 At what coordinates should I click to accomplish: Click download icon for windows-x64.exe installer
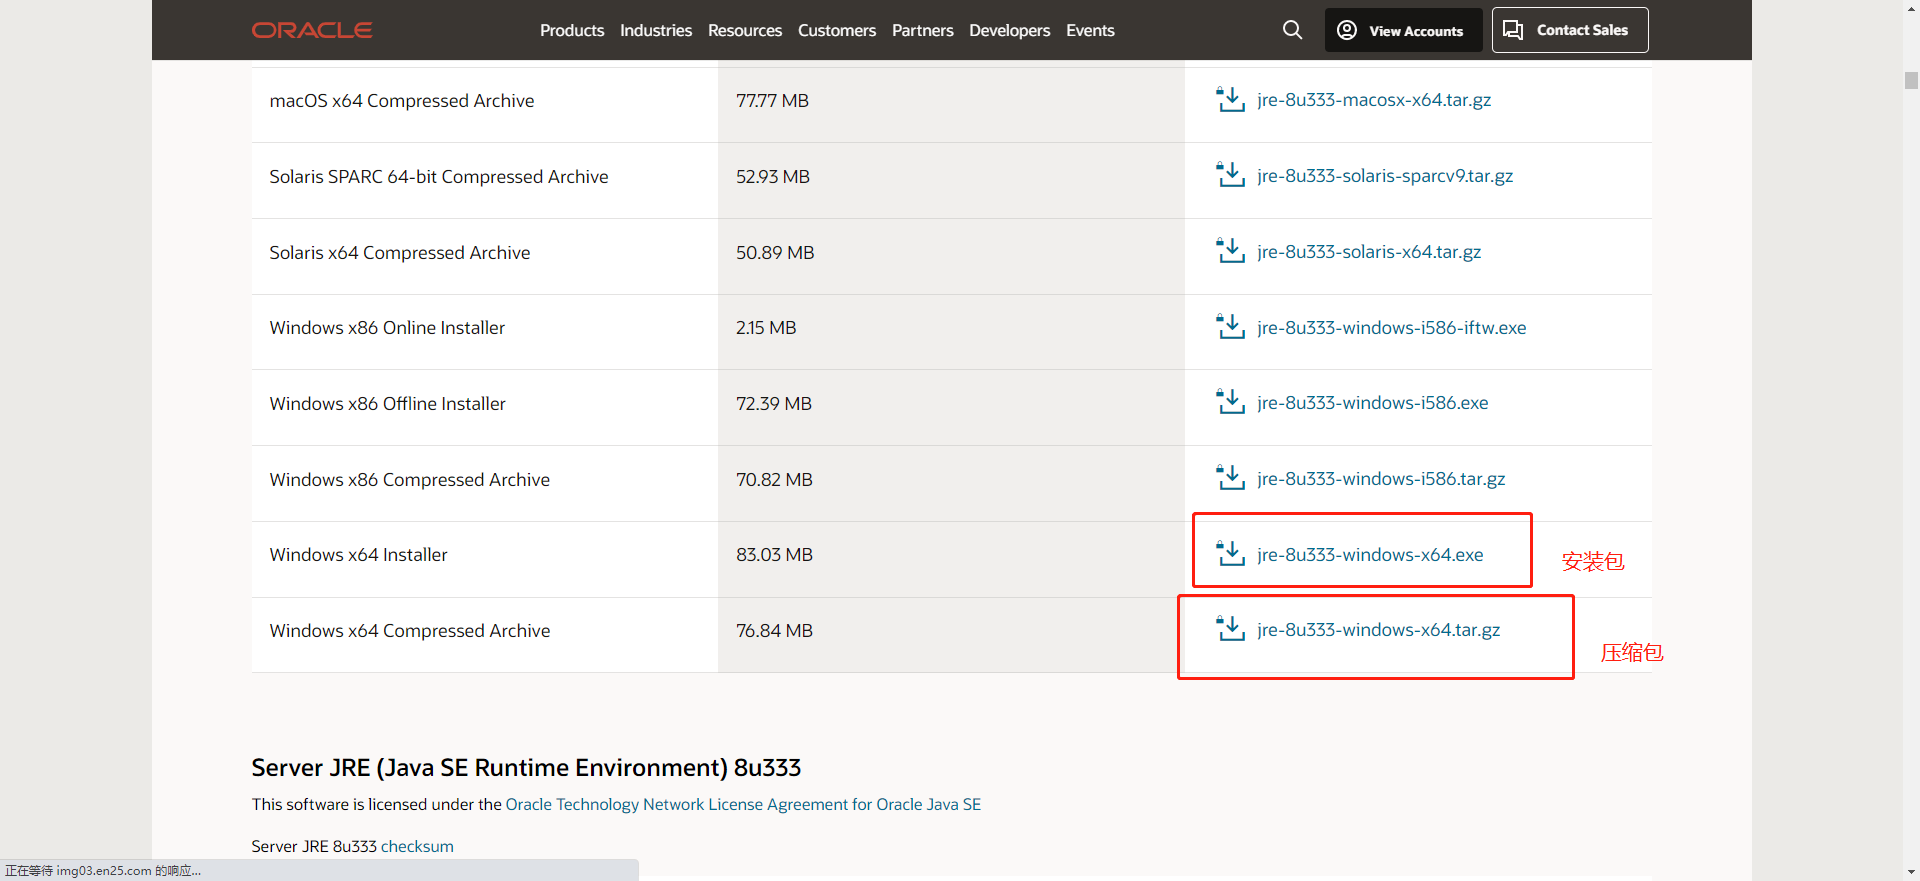1230,554
